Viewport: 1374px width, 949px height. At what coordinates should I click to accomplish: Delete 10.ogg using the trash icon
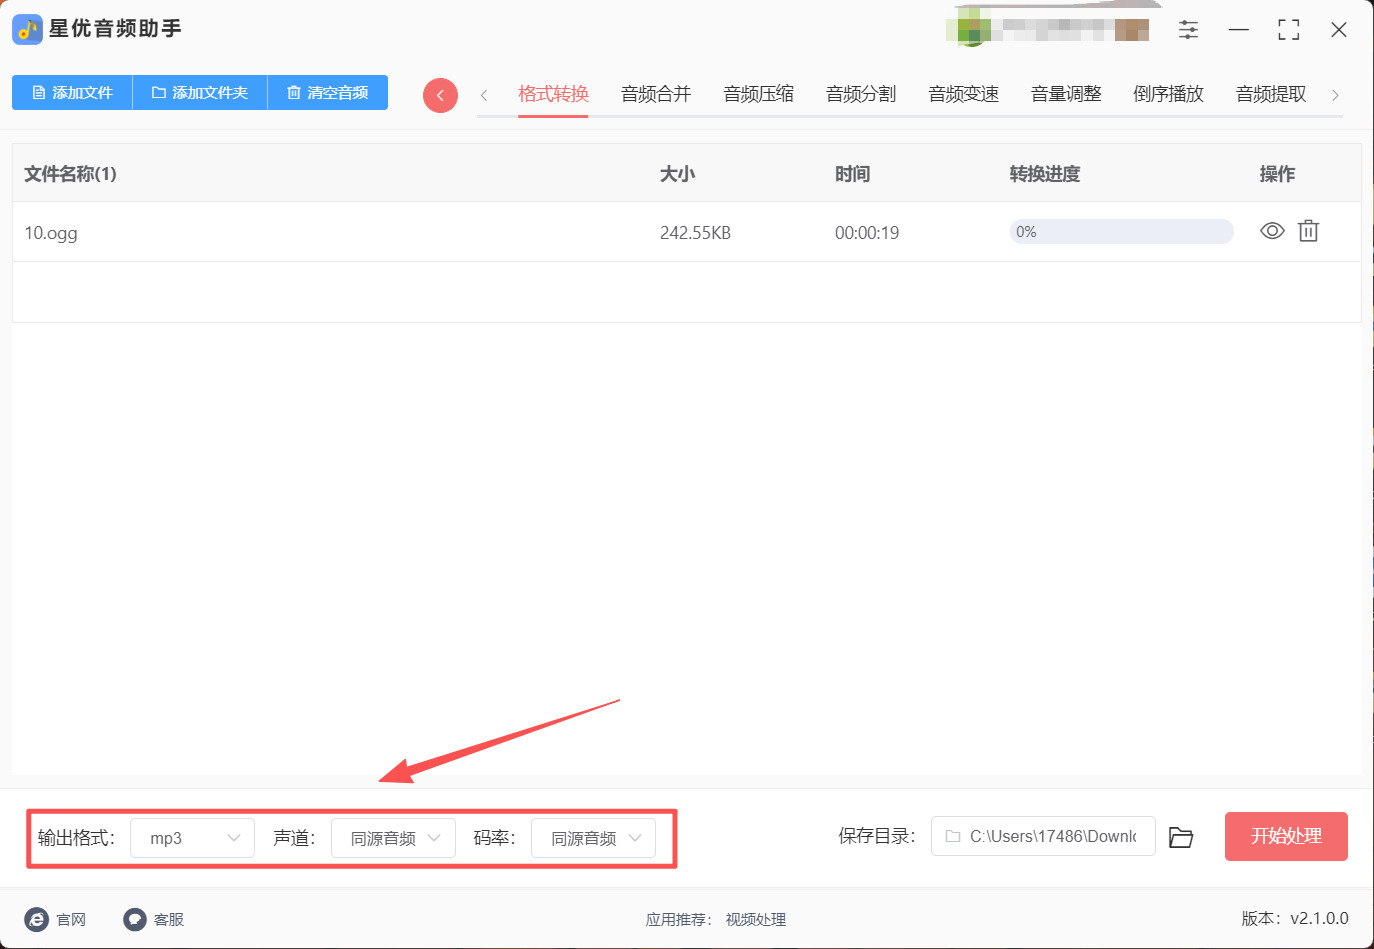[x=1308, y=231]
